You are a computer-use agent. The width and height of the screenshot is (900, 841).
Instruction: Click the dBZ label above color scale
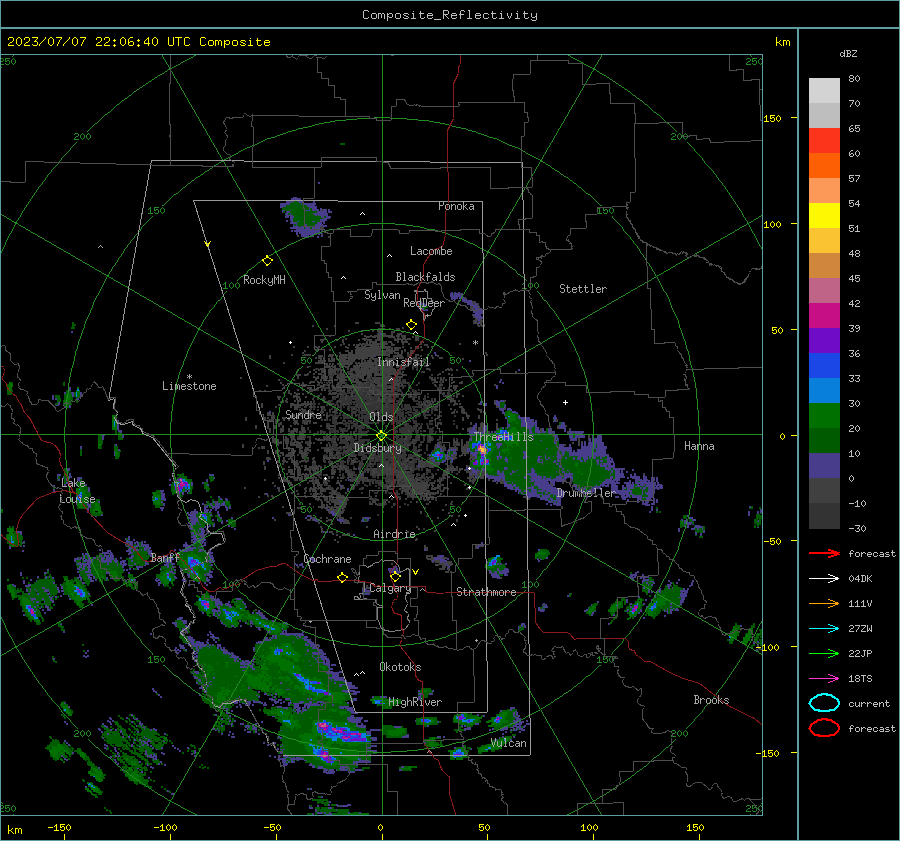coord(848,53)
